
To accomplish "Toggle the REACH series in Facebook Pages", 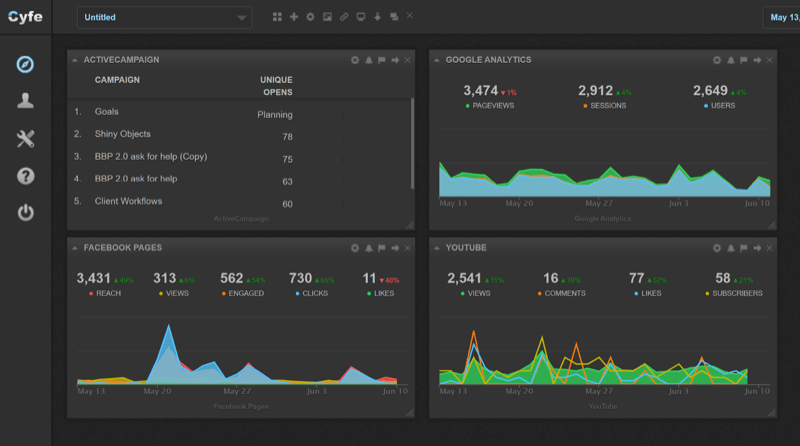I will coord(105,293).
